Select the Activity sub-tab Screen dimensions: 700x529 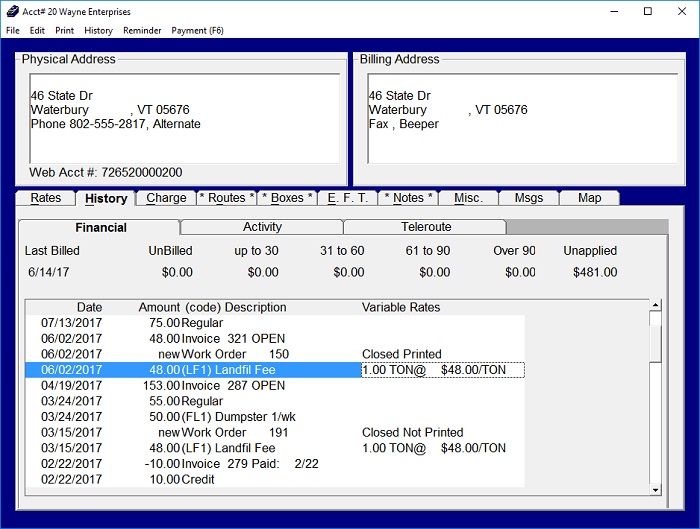coord(262,227)
